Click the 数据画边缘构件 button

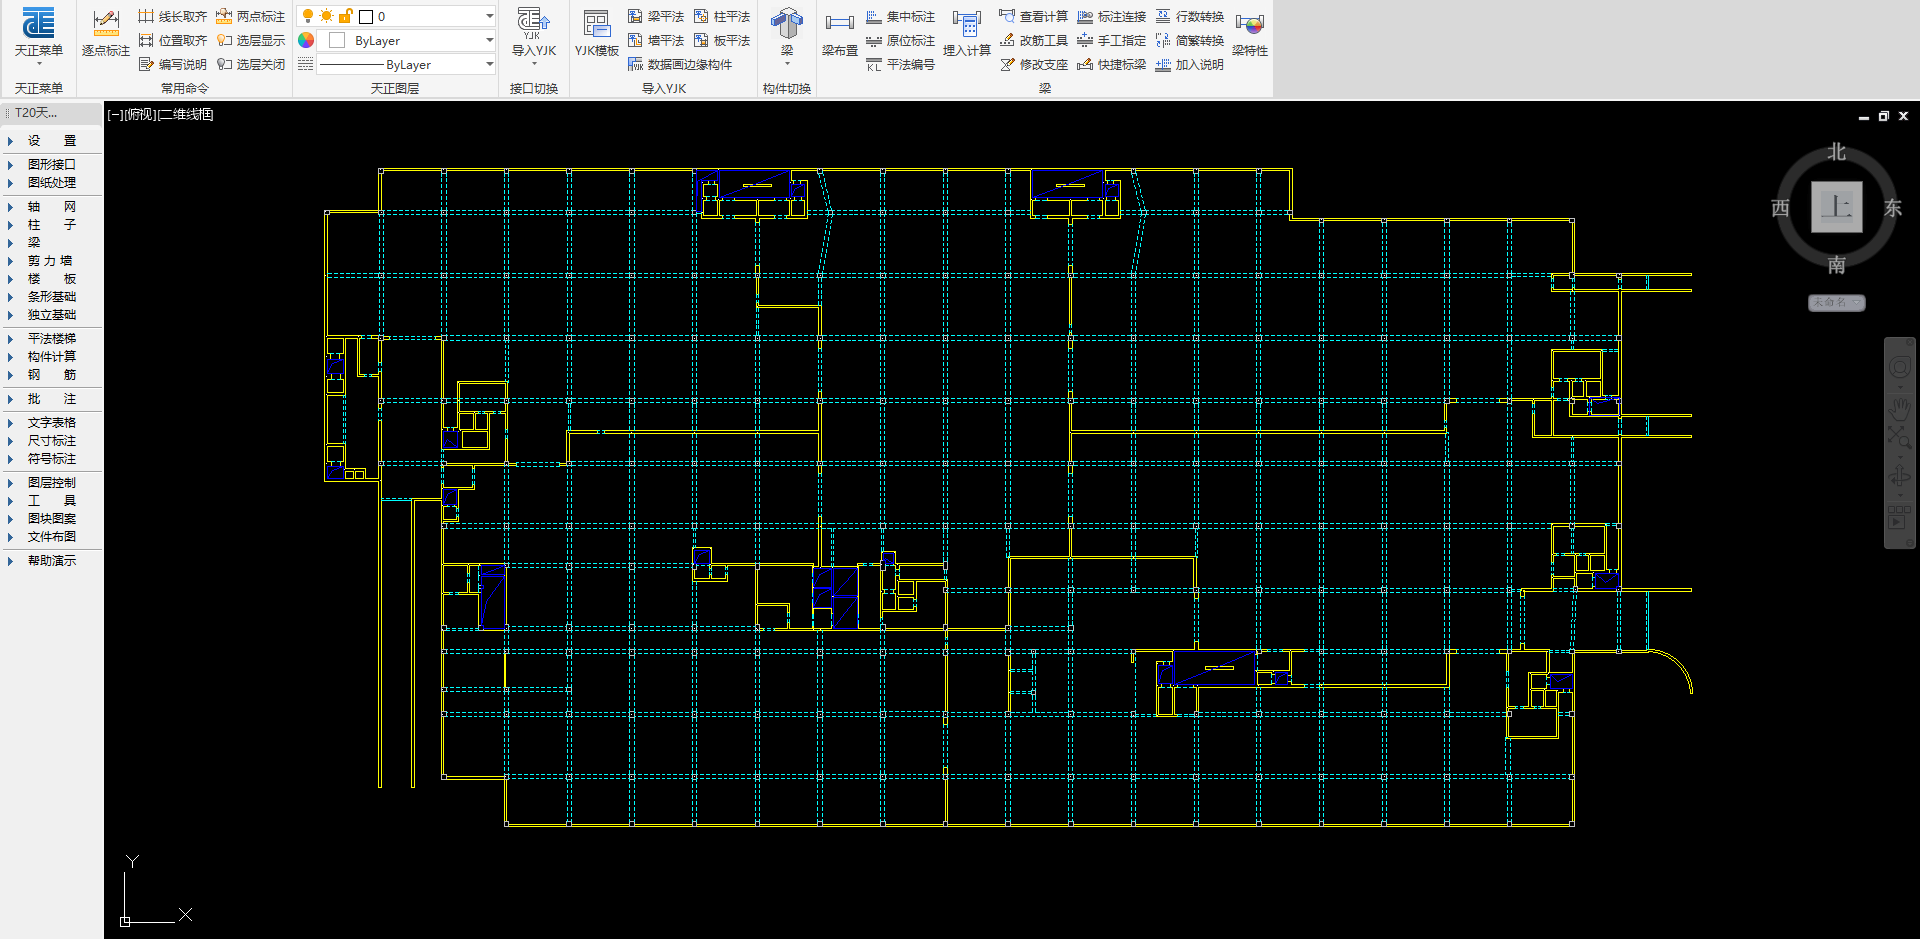pyautogui.click(x=680, y=64)
